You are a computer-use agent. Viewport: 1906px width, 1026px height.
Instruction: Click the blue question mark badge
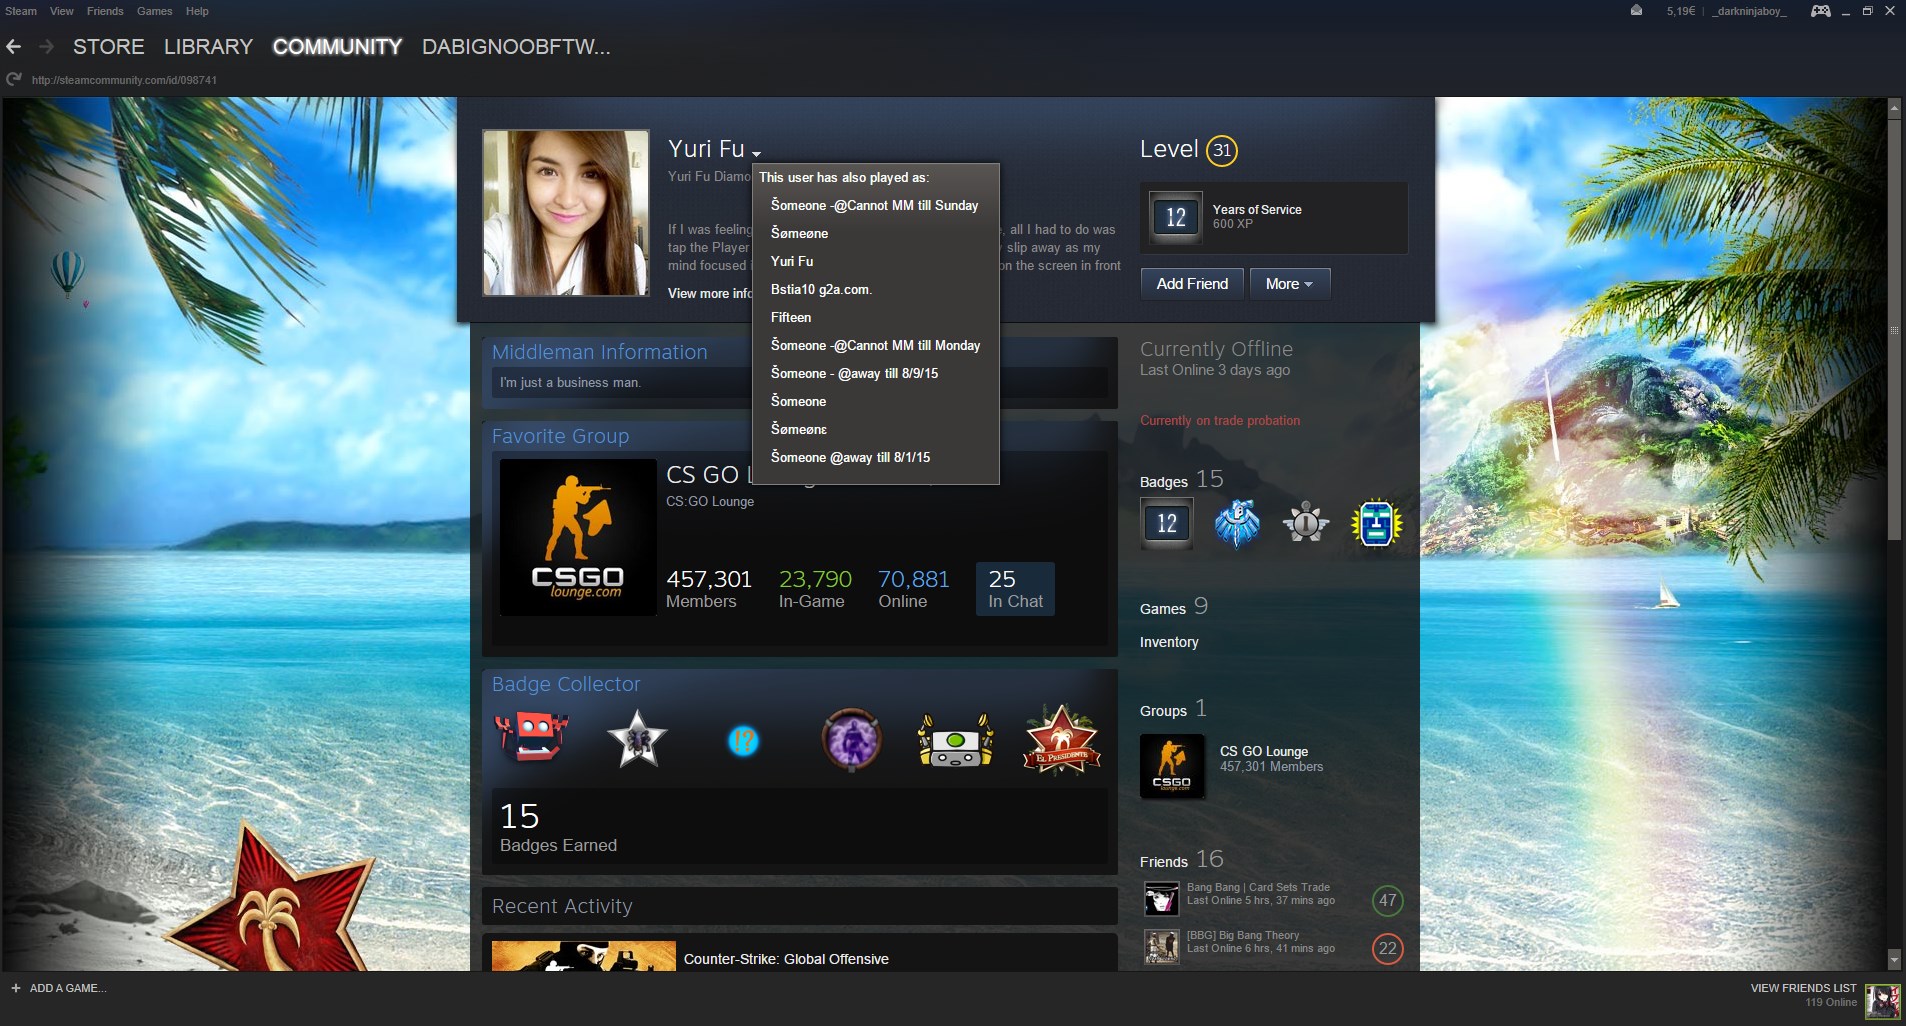(743, 741)
